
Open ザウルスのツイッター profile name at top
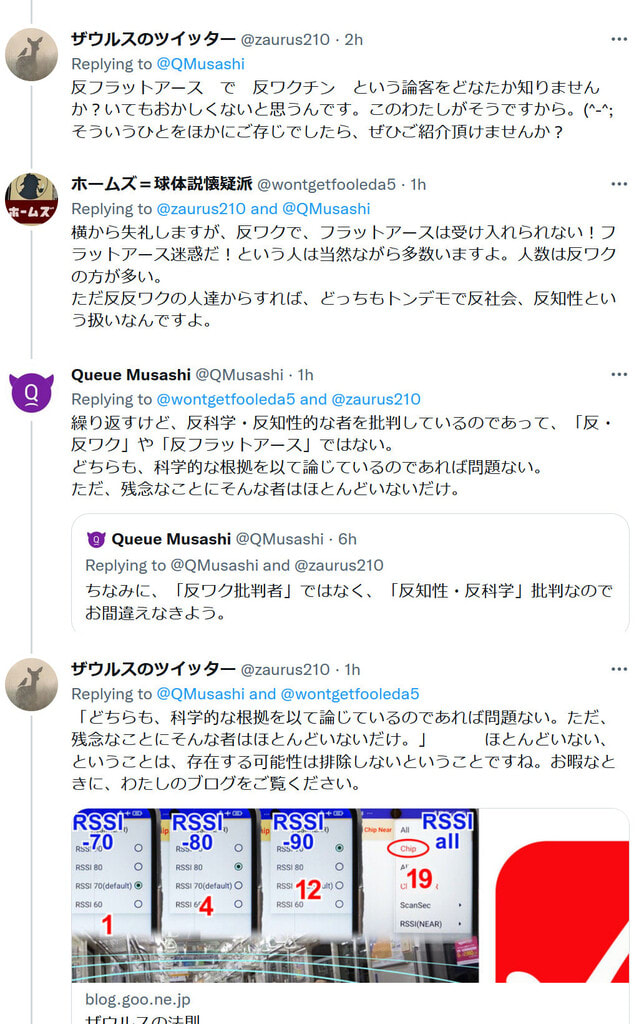(153, 39)
